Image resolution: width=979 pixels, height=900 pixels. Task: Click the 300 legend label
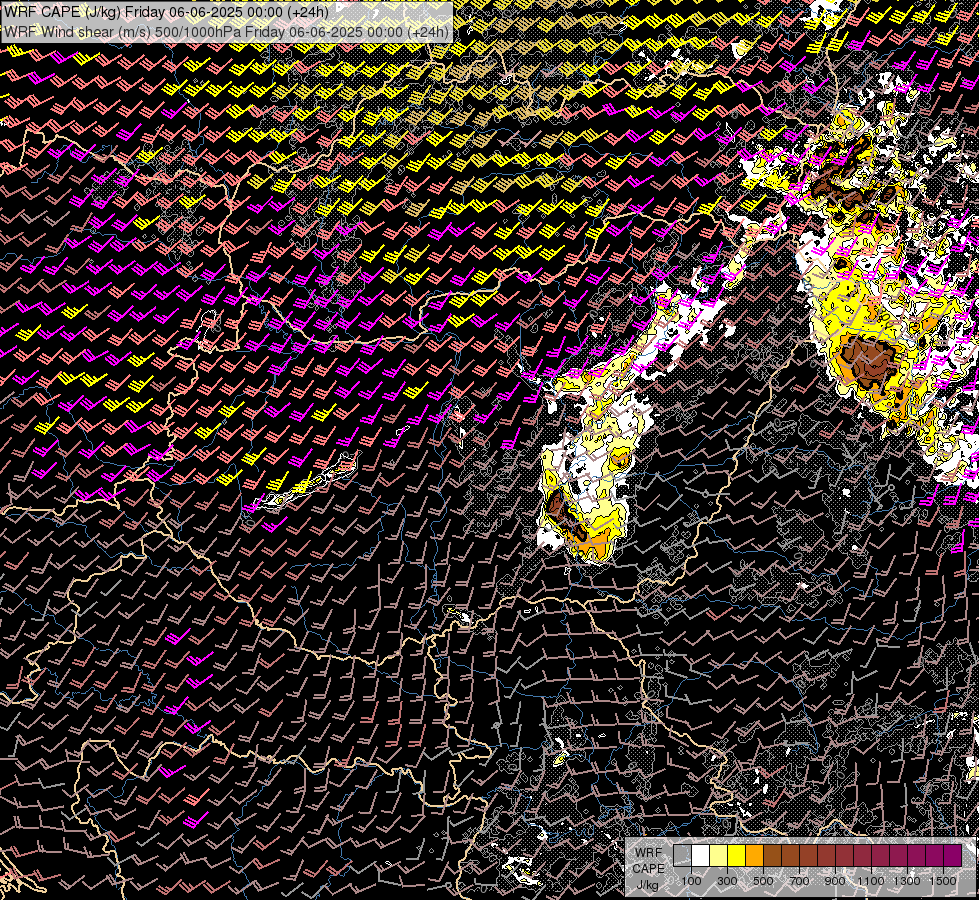[727, 881]
